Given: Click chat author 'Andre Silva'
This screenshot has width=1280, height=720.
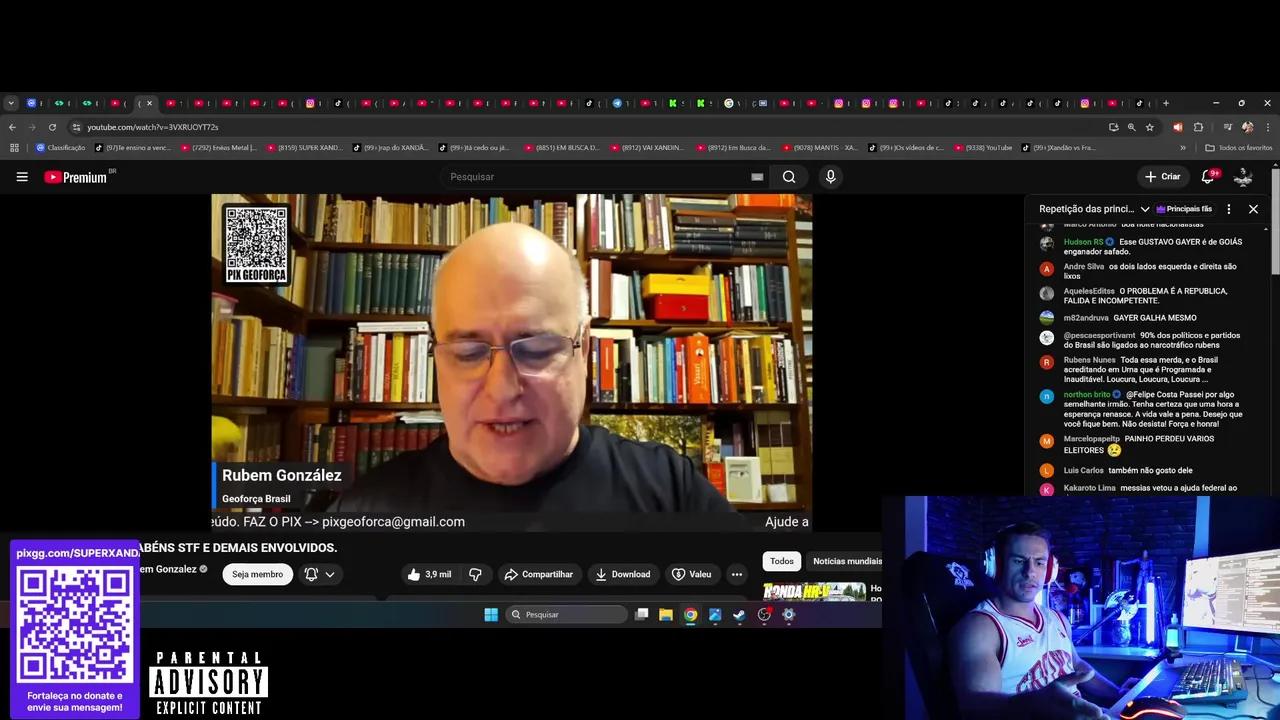Looking at the screenshot, I should tap(1084, 267).
